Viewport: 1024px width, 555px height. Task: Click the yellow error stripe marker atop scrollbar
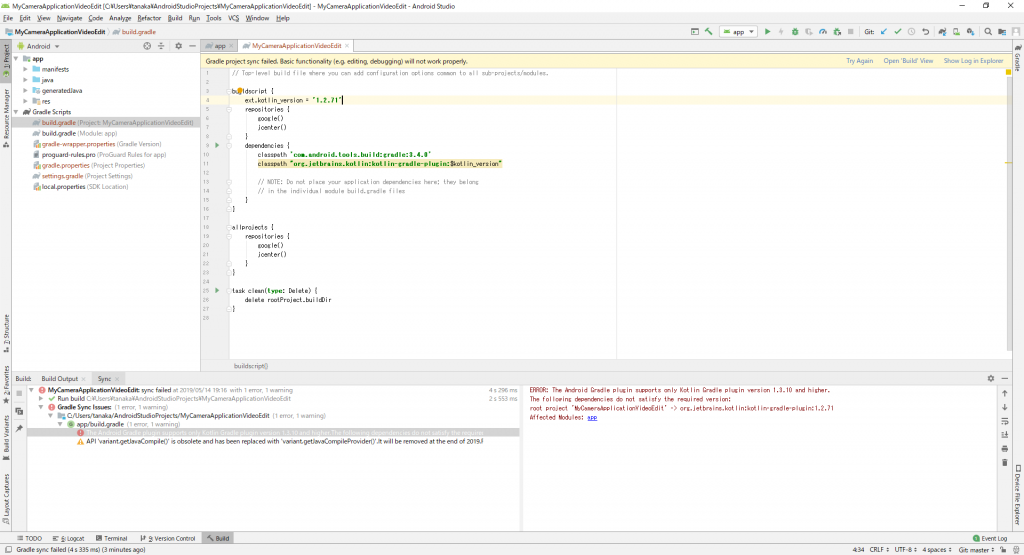tap(1008, 72)
